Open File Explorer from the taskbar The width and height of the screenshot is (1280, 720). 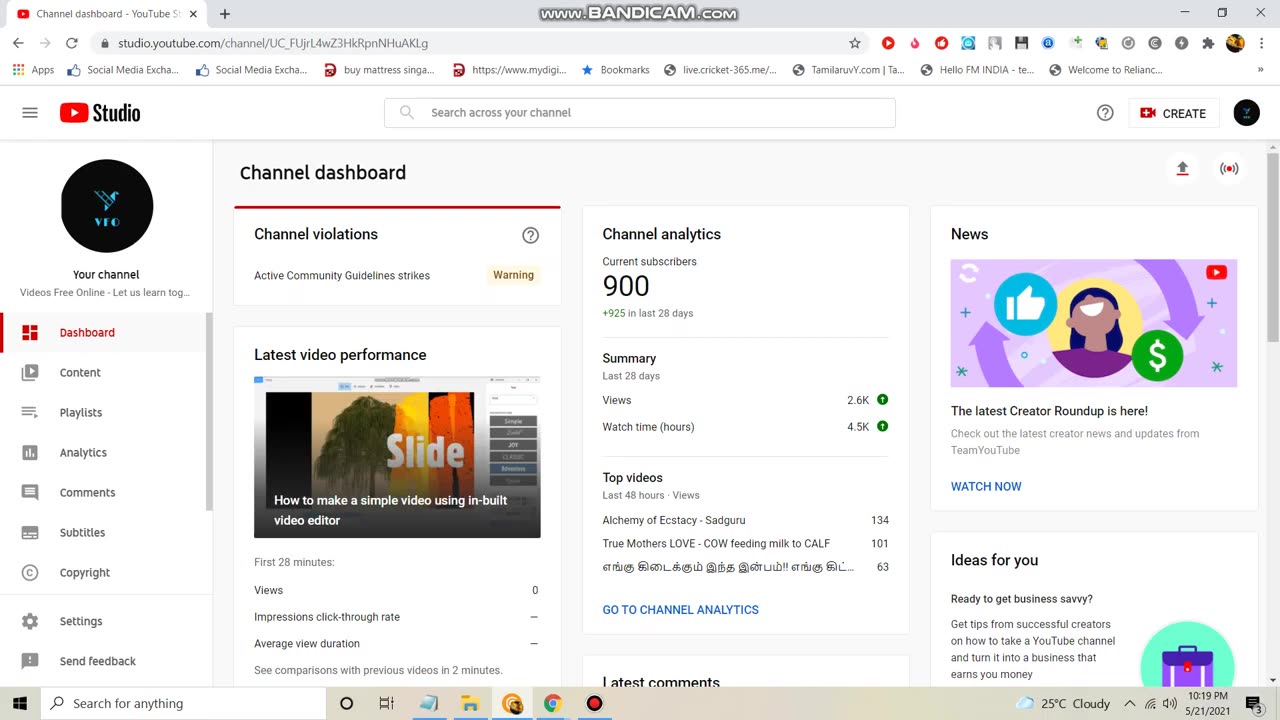(470, 703)
